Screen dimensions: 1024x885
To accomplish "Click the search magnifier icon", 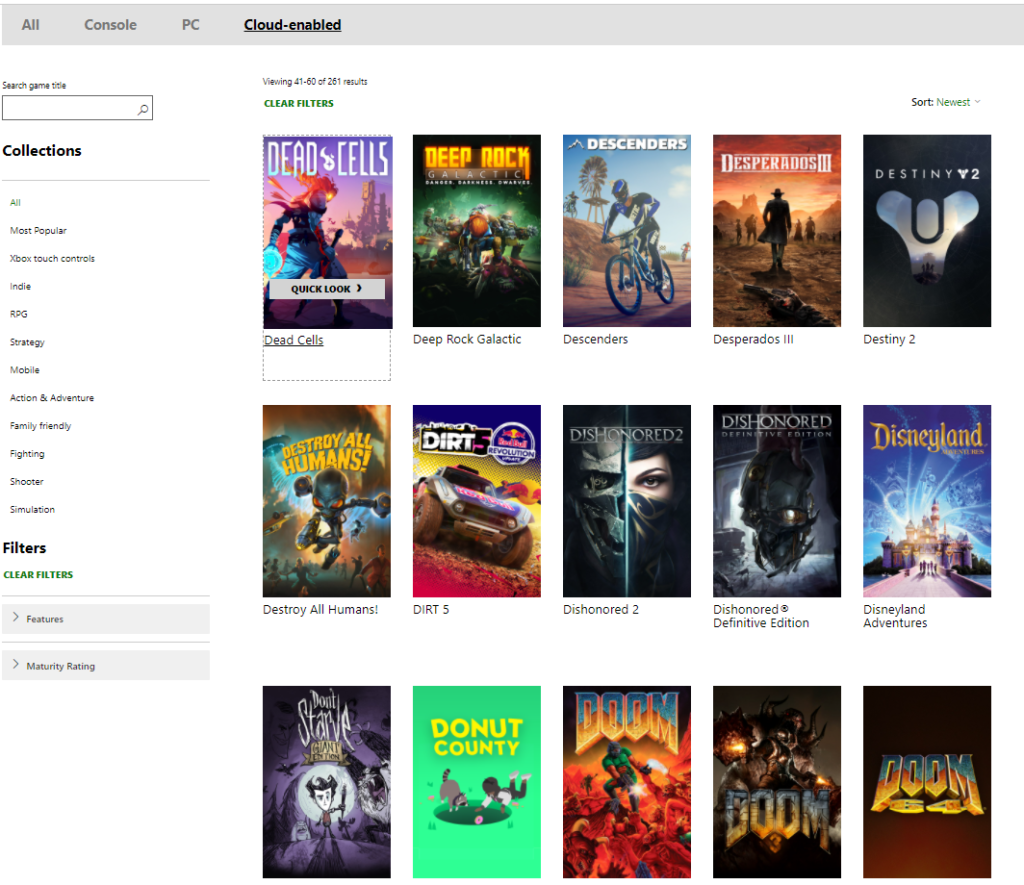I will (x=143, y=109).
